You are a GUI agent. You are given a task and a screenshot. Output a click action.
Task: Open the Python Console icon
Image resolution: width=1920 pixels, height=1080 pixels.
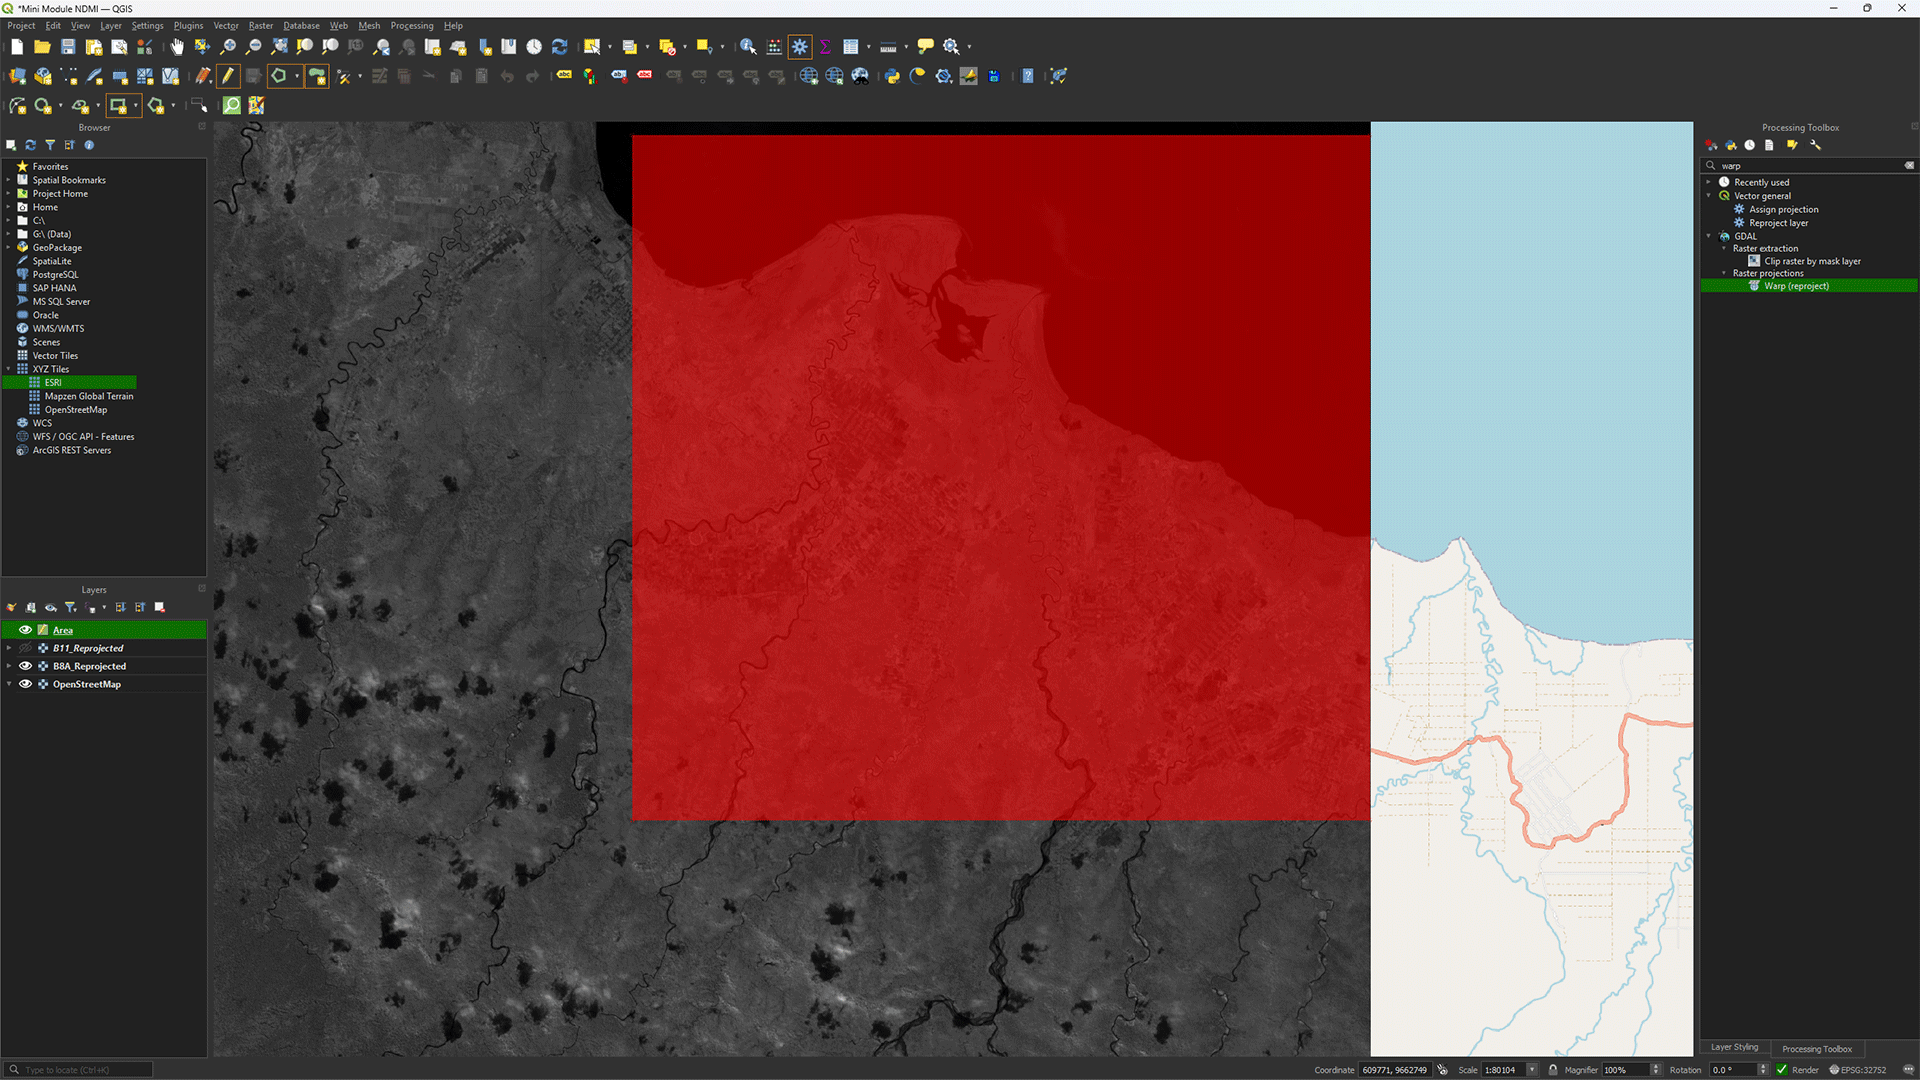pyautogui.click(x=892, y=76)
